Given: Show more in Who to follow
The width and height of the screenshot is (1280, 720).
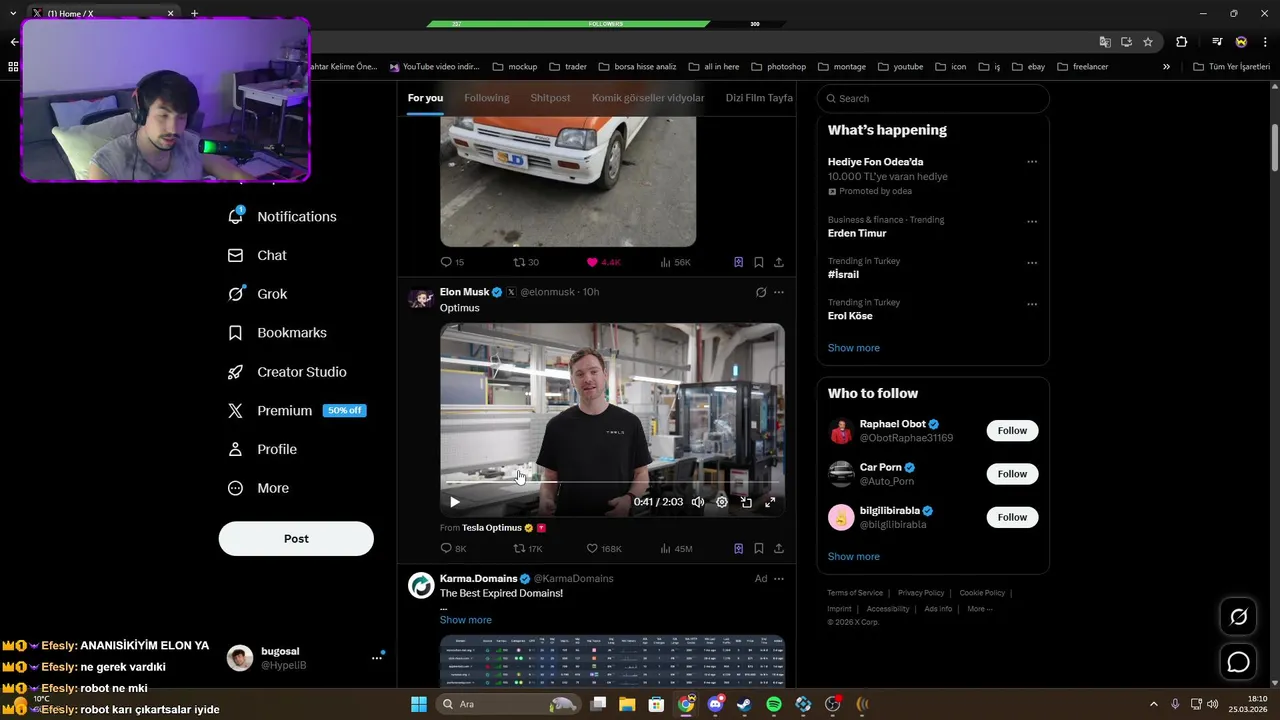Looking at the screenshot, I should tap(854, 556).
